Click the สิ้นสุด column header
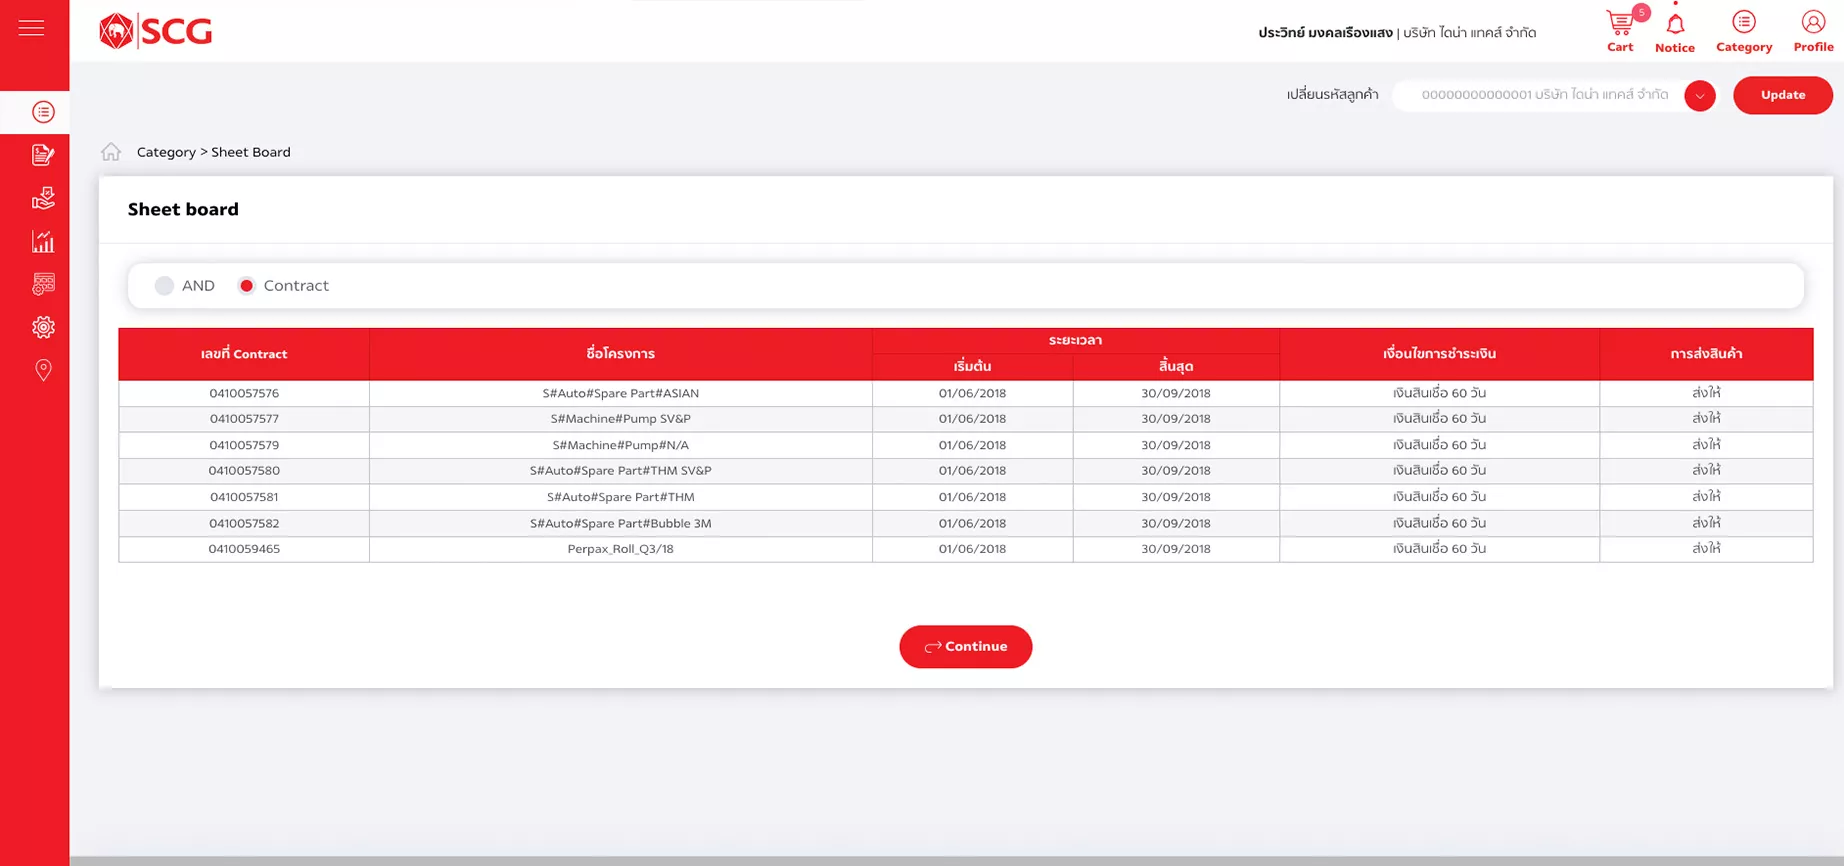1844x866 pixels. [x=1176, y=367]
